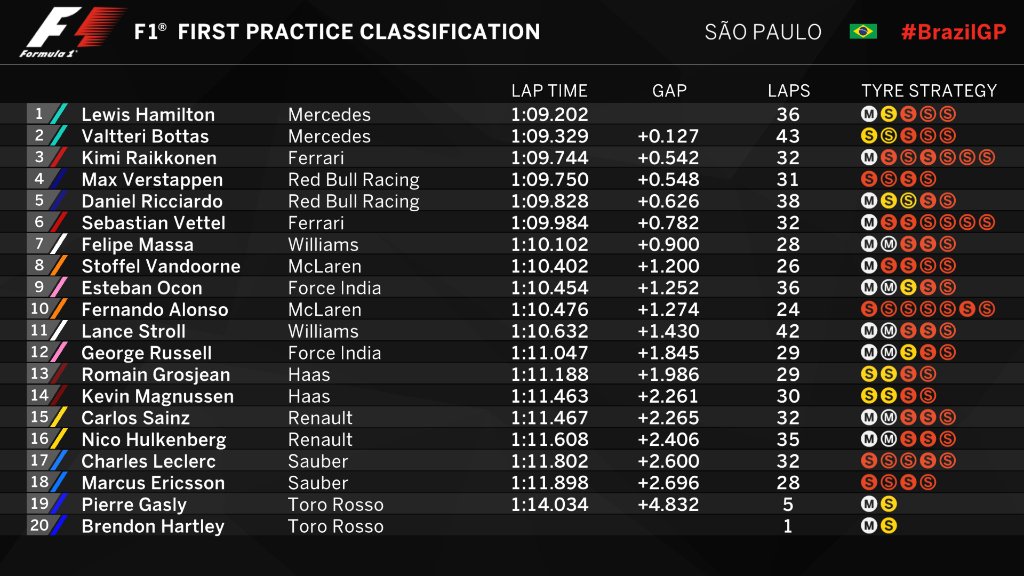Click position number 10 badge
Image resolution: width=1024 pixels, height=576 pixels.
pyautogui.click(x=39, y=309)
